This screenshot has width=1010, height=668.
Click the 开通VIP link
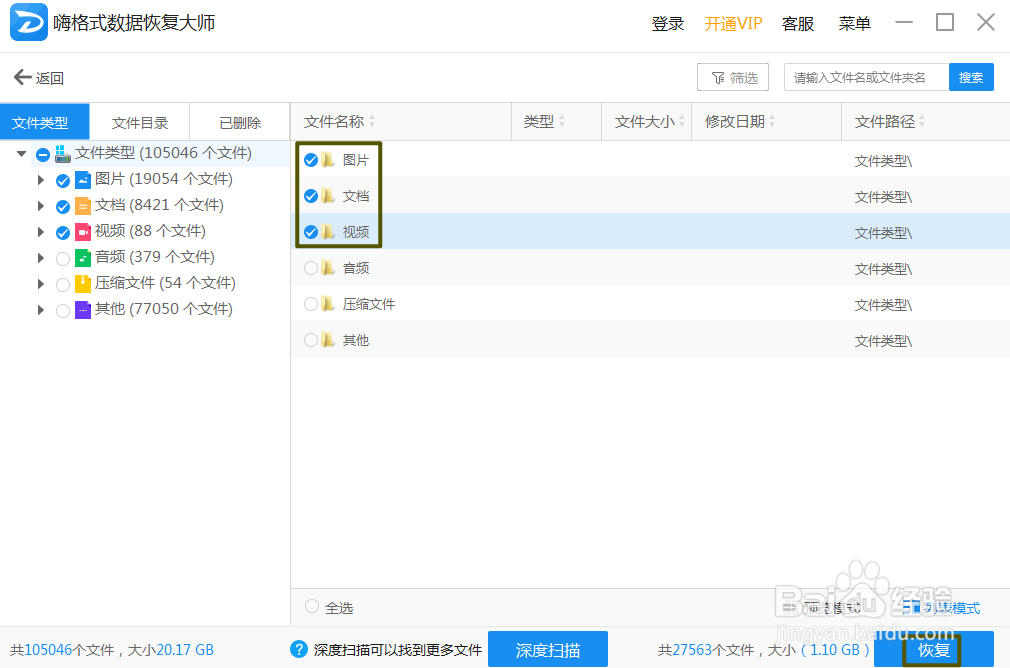[733, 23]
